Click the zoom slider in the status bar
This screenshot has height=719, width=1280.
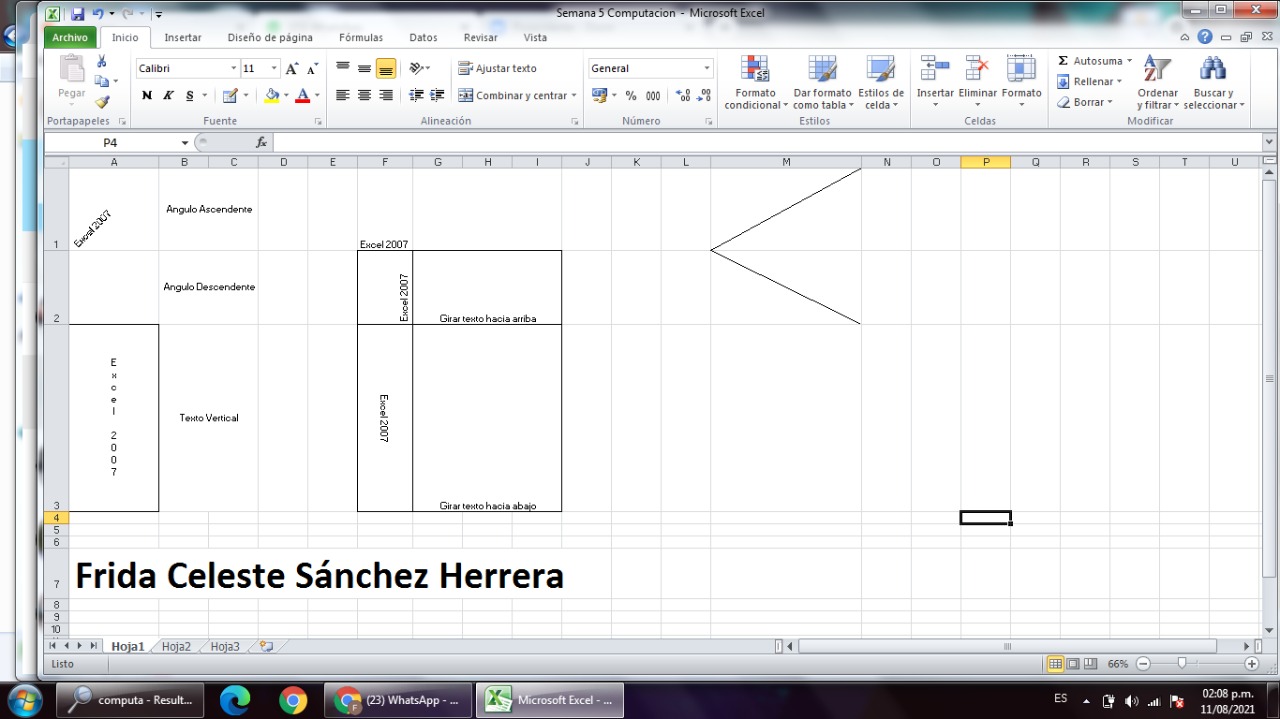(x=1182, y=663)
